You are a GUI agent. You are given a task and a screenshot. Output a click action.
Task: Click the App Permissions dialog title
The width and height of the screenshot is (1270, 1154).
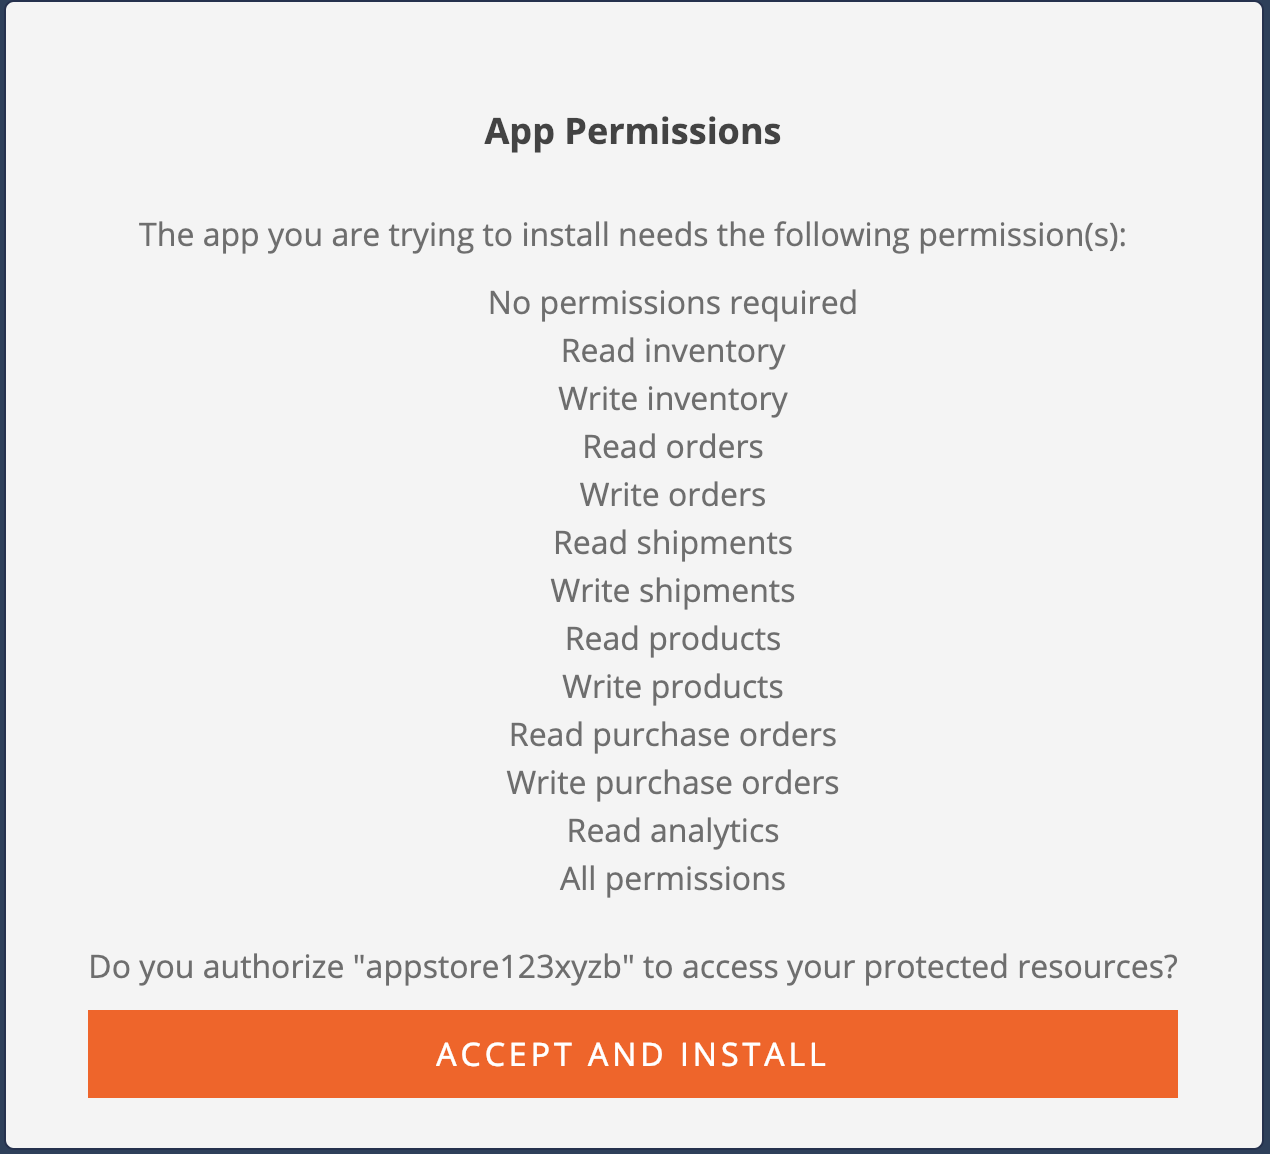tap(633, 130)
